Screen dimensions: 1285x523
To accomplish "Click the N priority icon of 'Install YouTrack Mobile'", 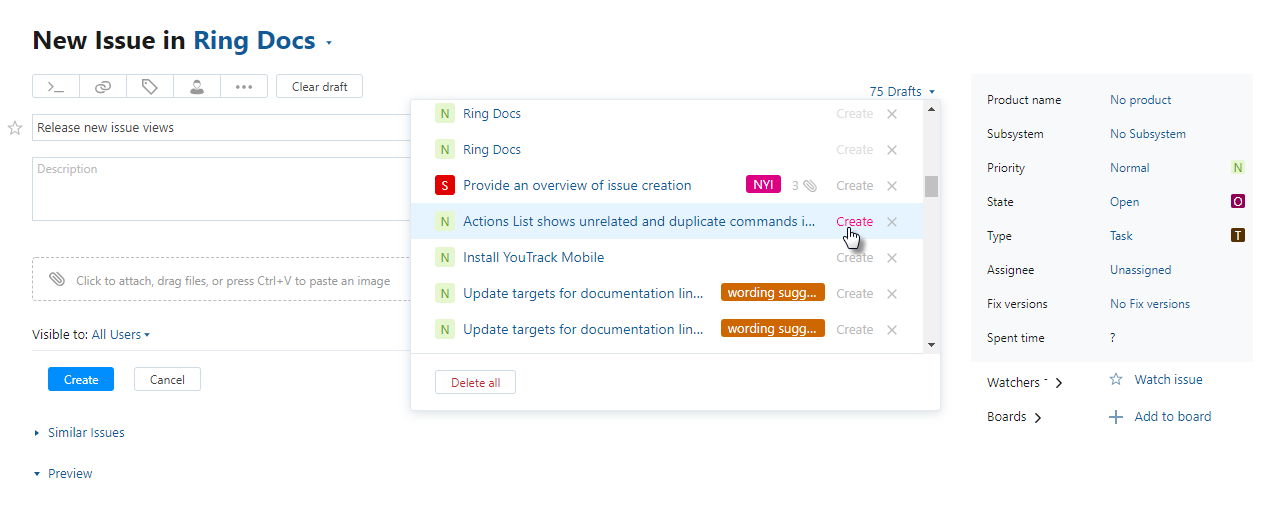I will coord(445,257).
